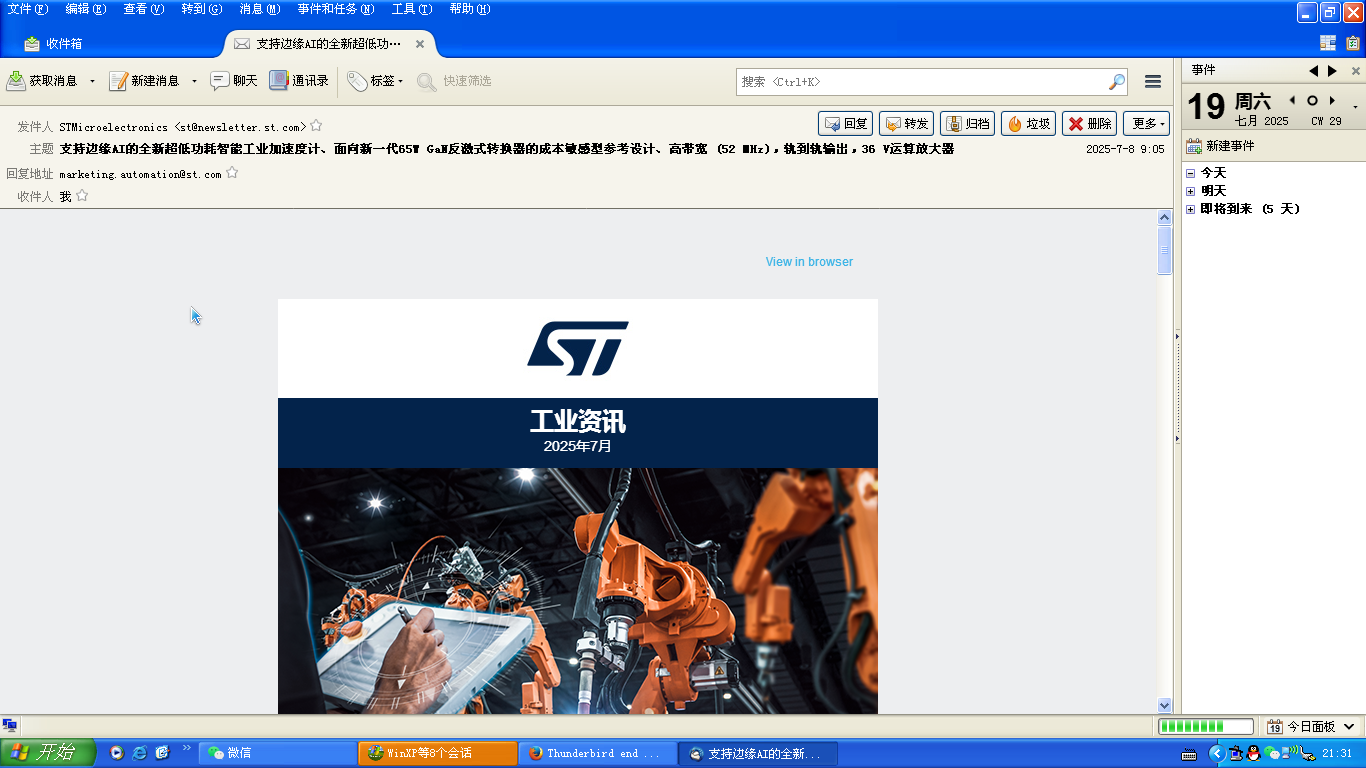Open the mini-month dropdown arrow in today pane
This screenshot has width=1366, height=768.
(x=1356, y=107)
